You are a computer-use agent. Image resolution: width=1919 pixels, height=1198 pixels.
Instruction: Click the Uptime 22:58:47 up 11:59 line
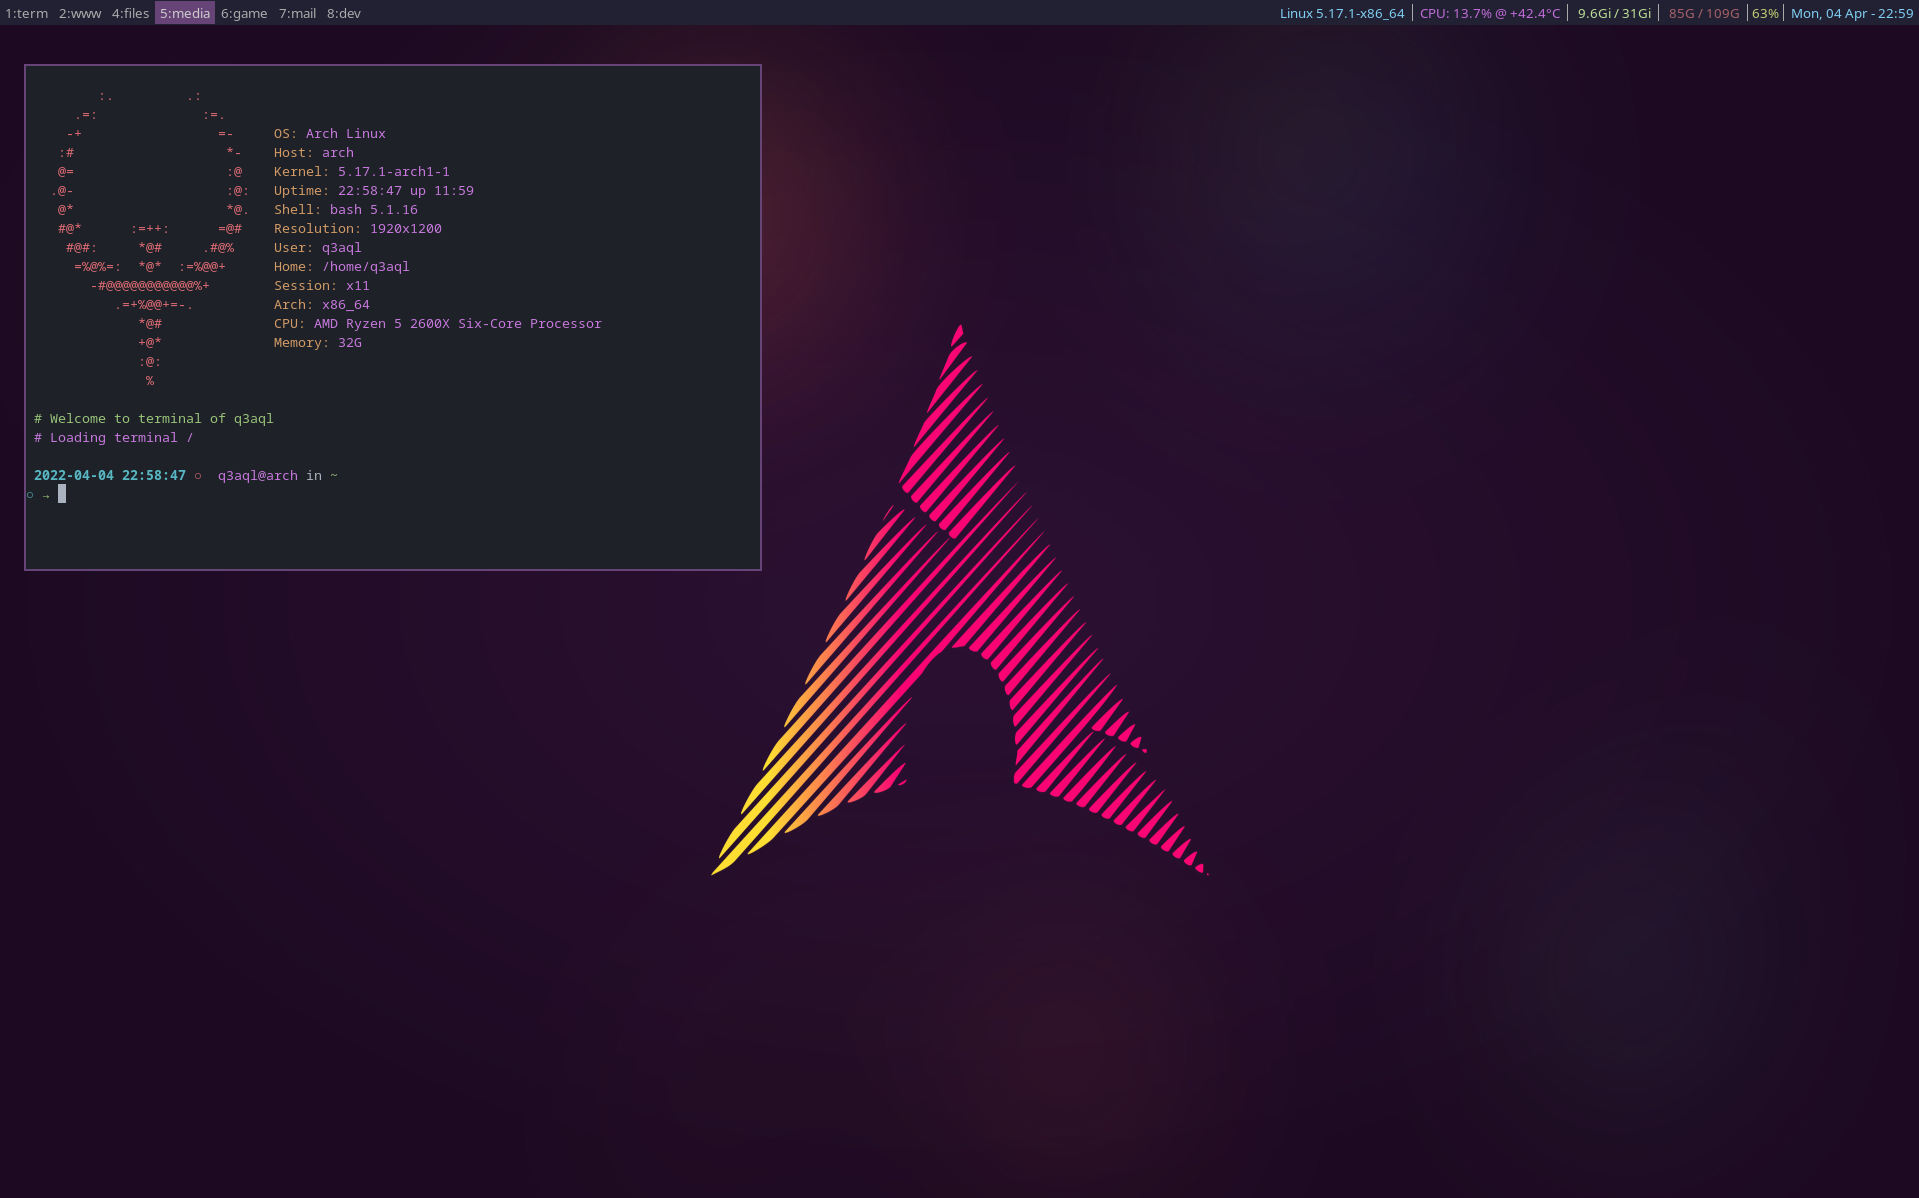374,190
